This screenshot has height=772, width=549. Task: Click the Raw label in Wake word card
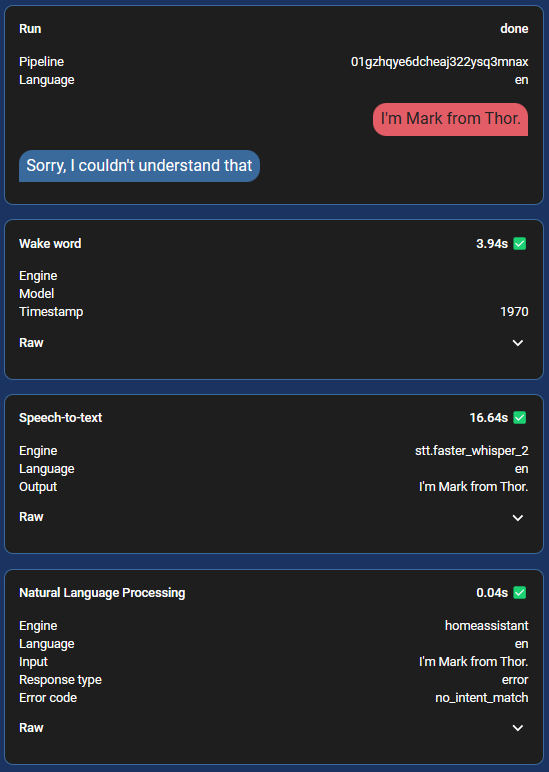[31, 343]
